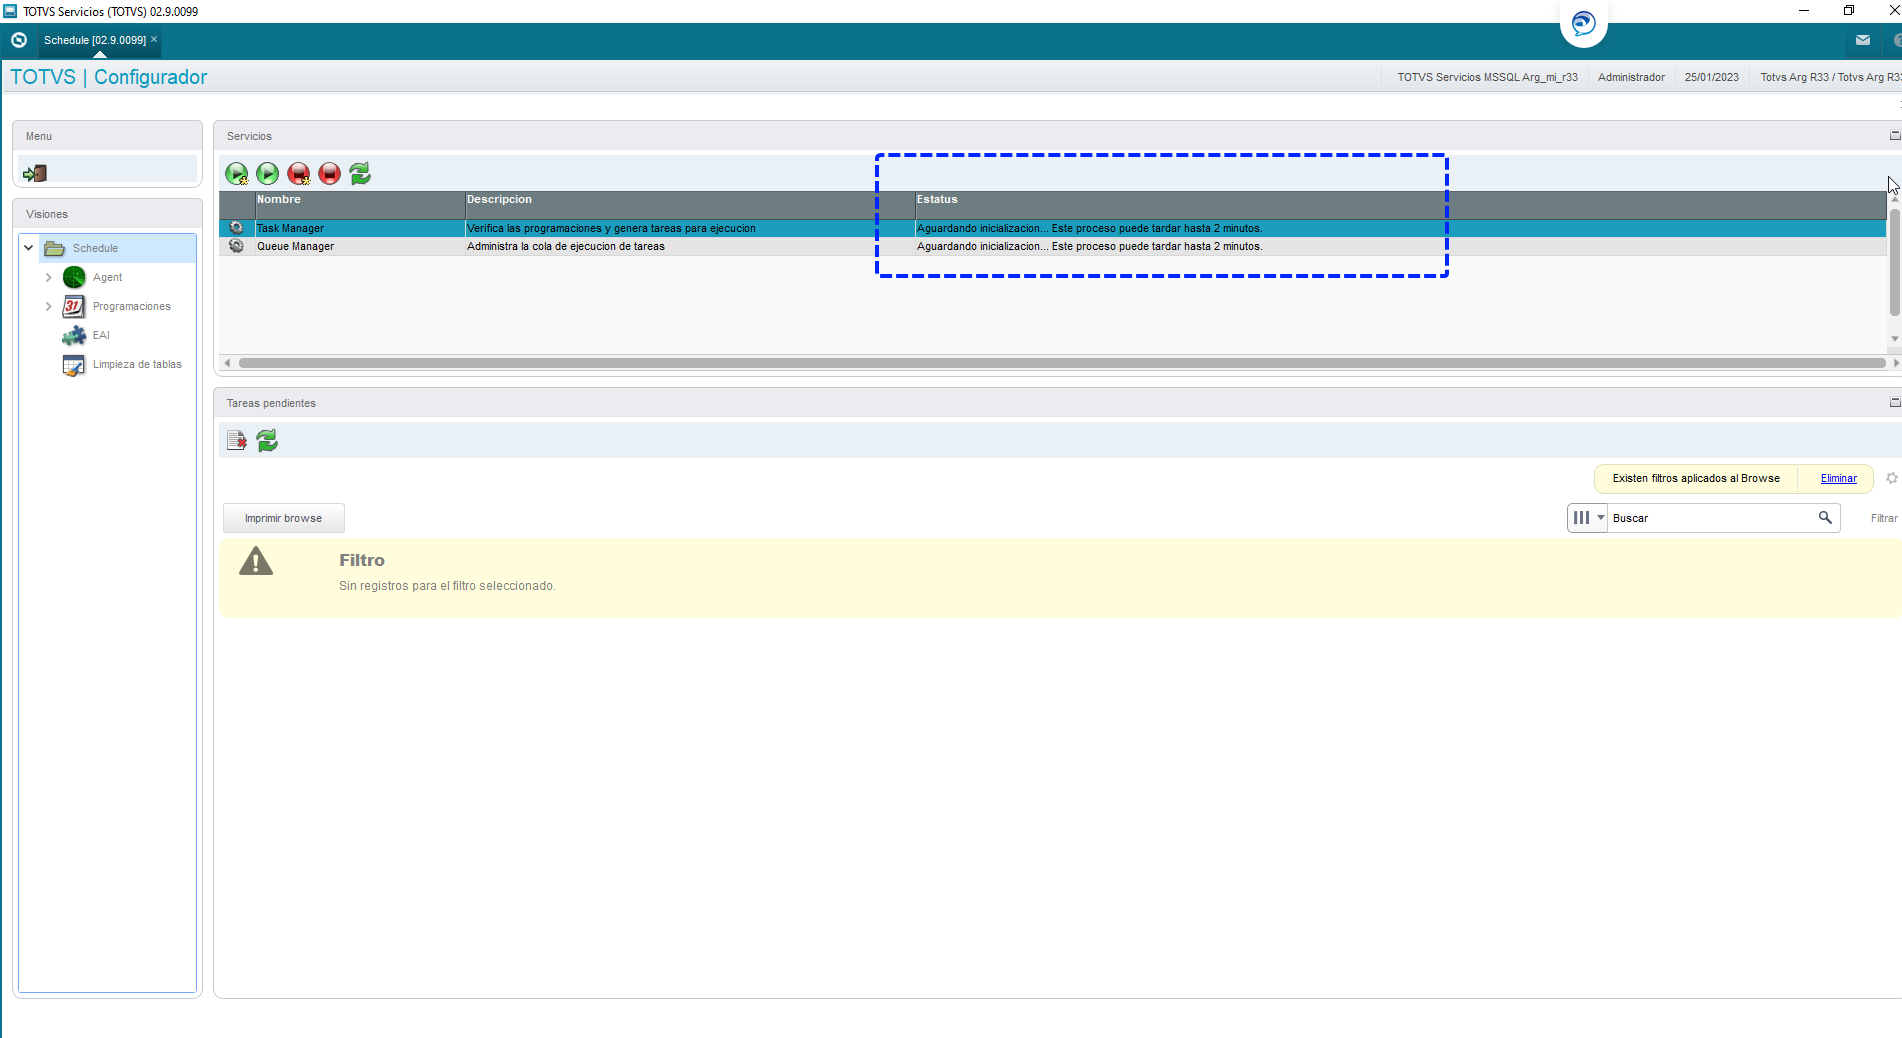Viewport: 1902px width, 1038px height.
Task: Open Programaciones in the Visiones tree
Action: [132, 306]
